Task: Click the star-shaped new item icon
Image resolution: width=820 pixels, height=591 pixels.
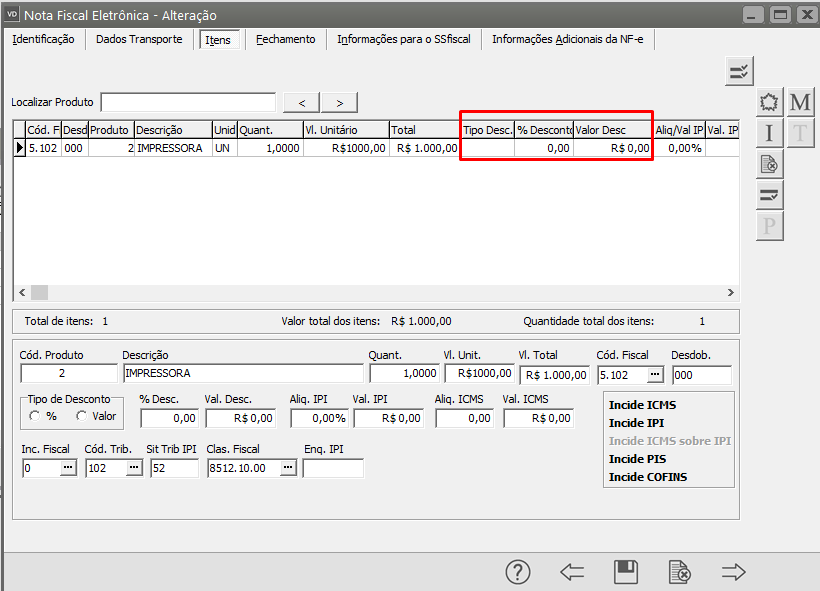Action: 769,102
